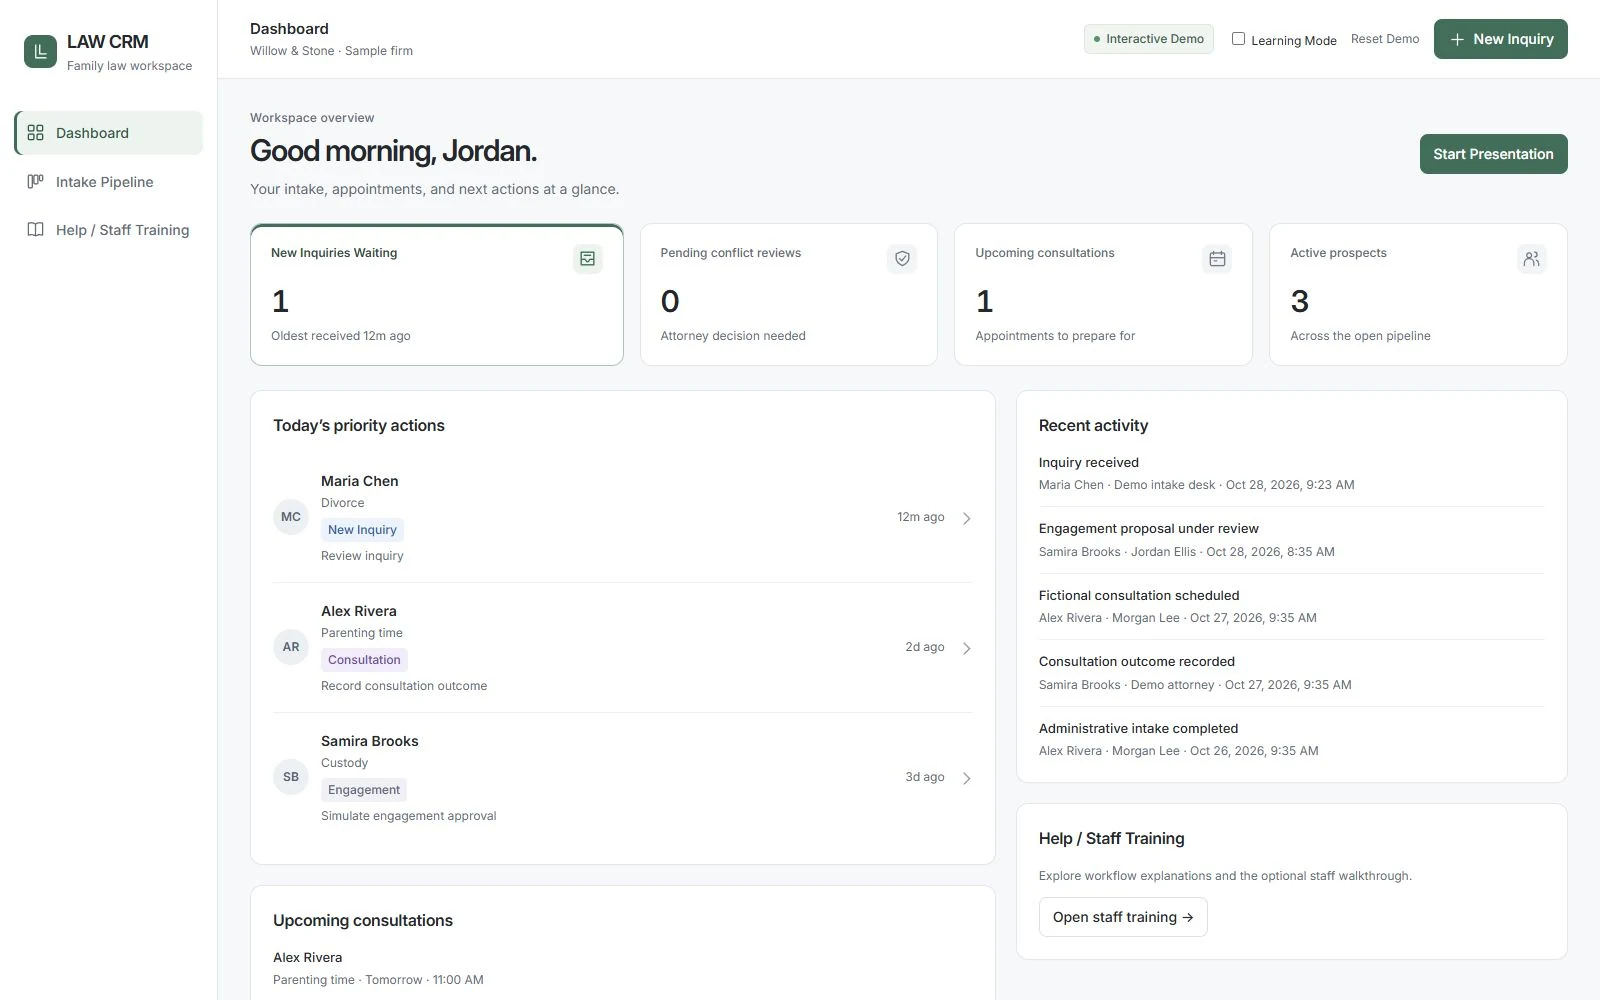Click the New Inquiry status tag
Viewport: 1600px width, 1000px height.
click(362, 530)
